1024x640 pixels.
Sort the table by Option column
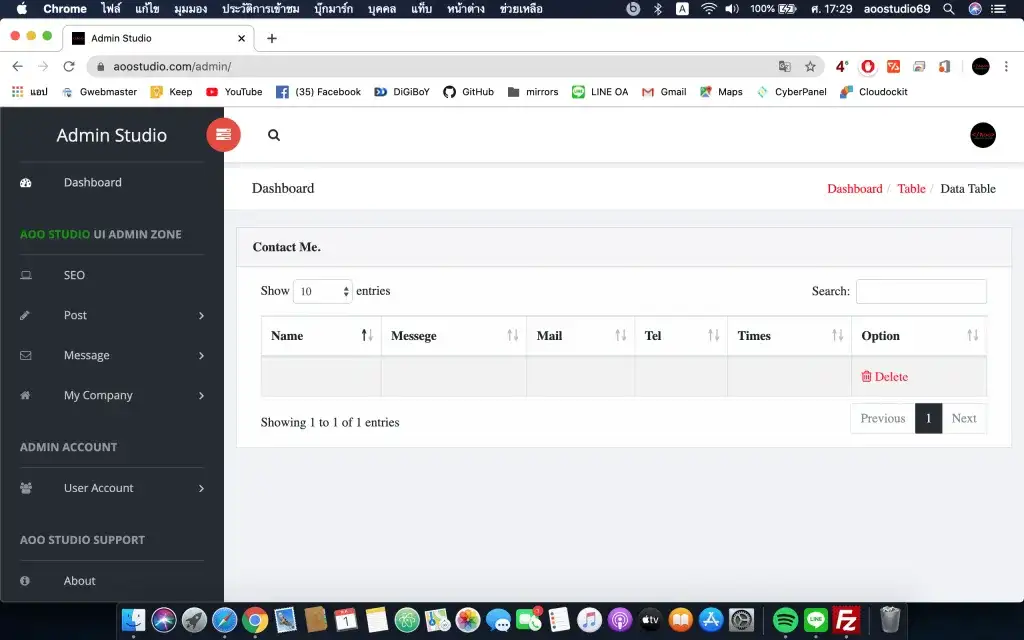[x=919, y=336]
